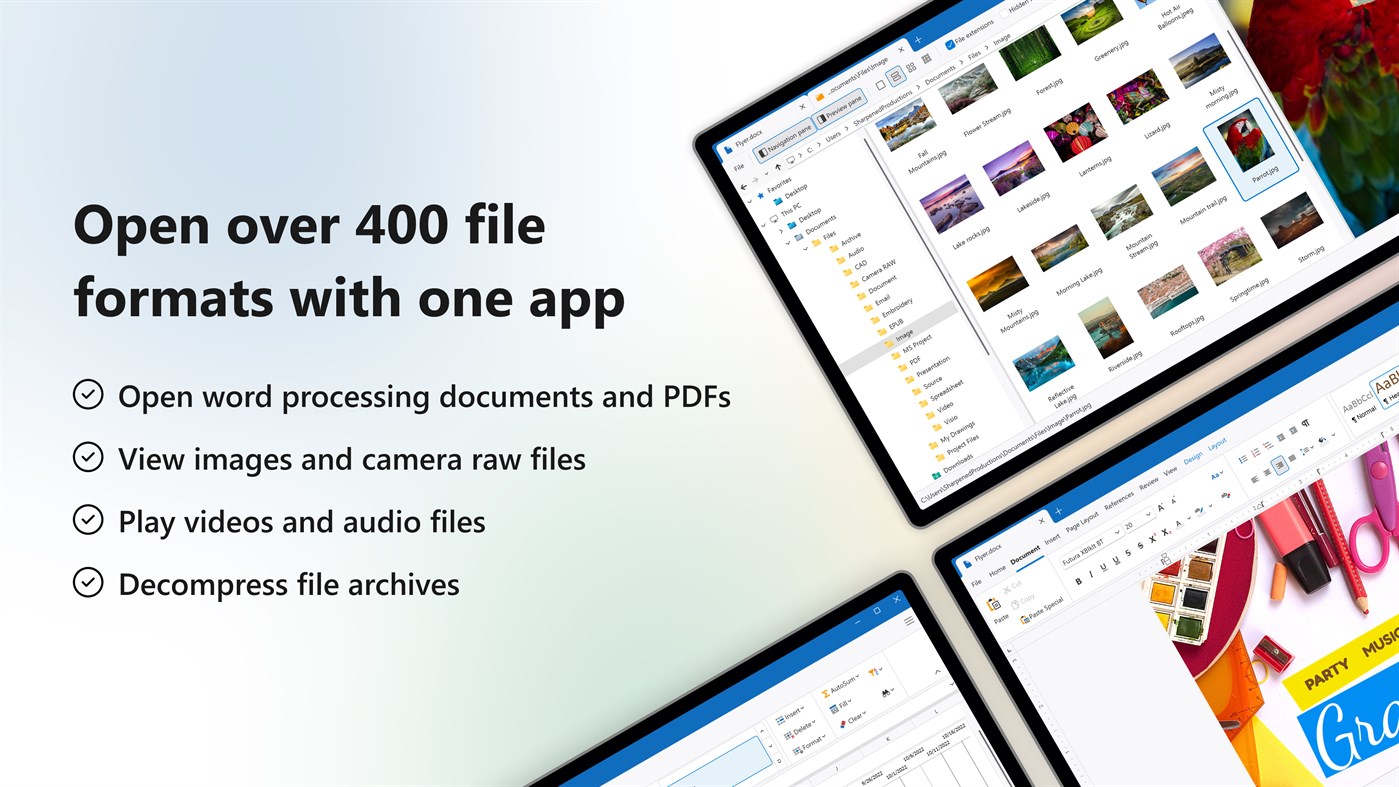Open the AutoSum dropdown in spreadsheet
This screenshot has width=1399, height=787.
[x=840, y=685]
